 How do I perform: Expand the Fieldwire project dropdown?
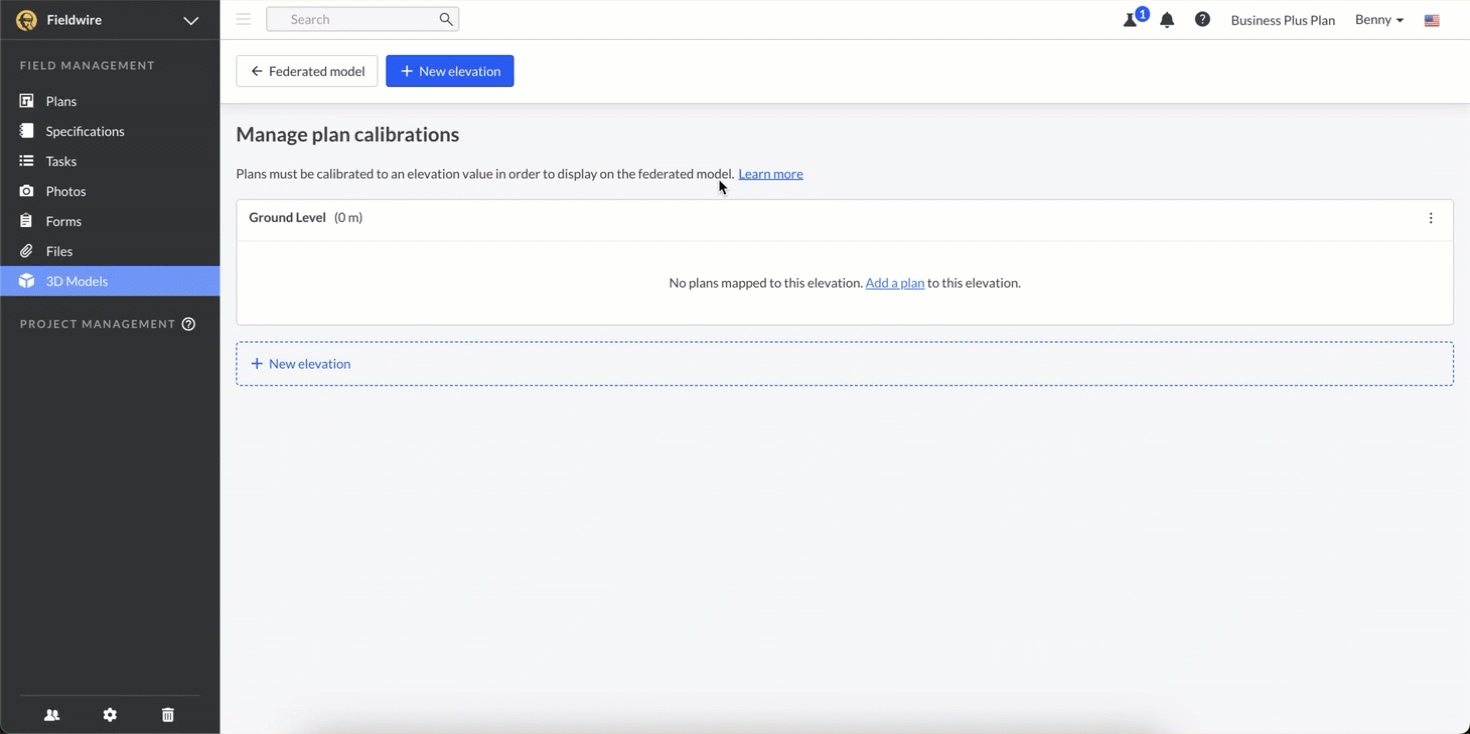(190, 20)
